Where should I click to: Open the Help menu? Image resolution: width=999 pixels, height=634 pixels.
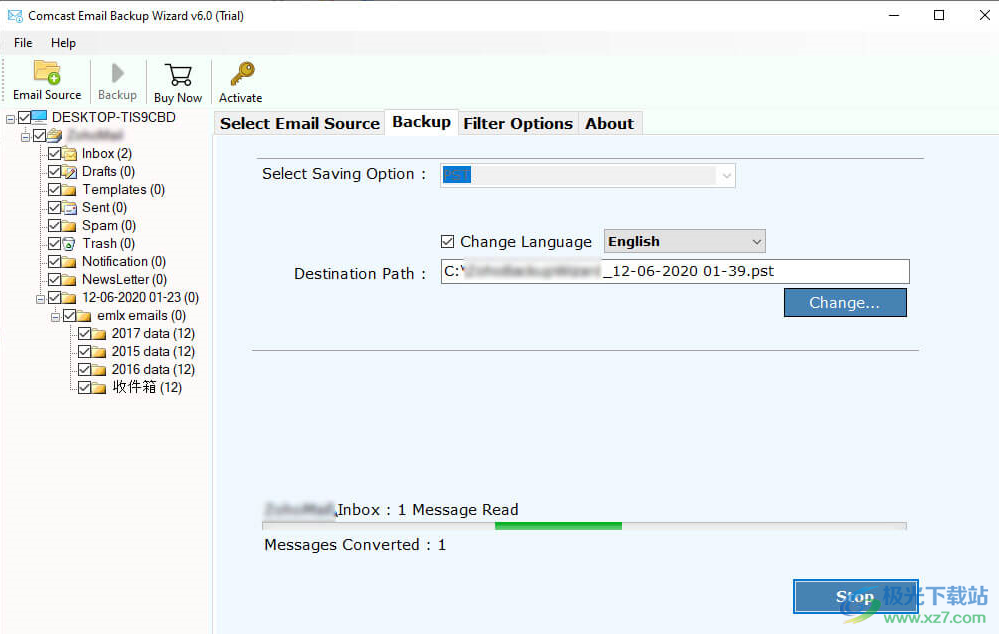click(x=63, y=43)
